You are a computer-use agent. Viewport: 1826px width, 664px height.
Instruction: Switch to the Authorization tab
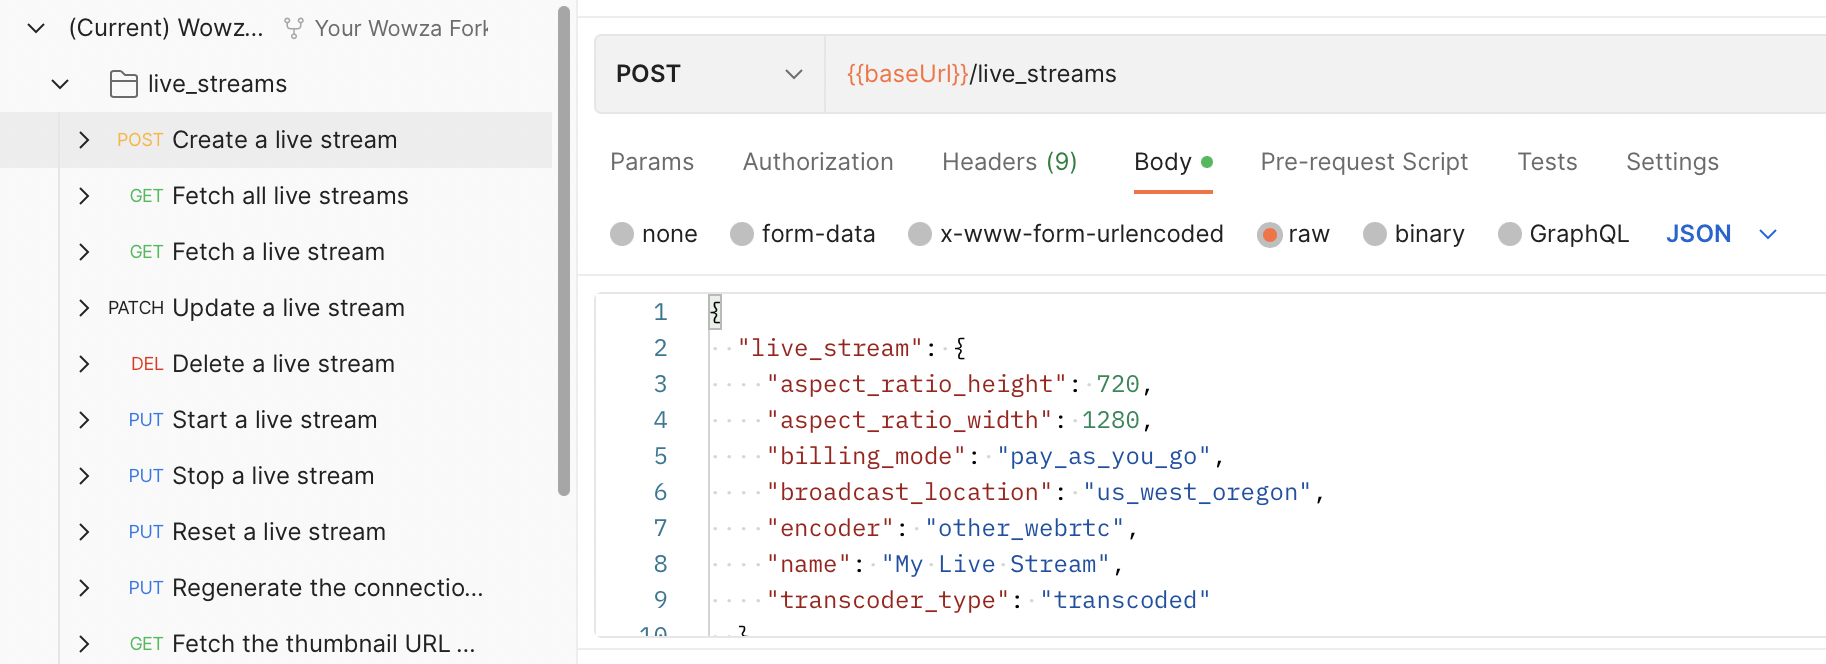click(x=818, y=162)
